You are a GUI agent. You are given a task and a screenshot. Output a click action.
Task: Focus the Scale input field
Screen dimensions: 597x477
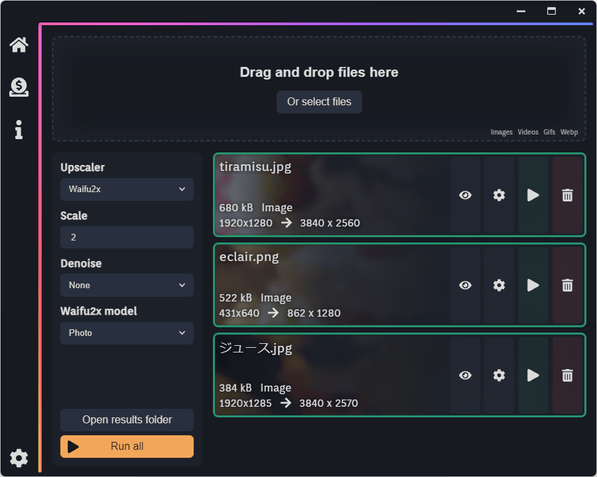click(127, 237)
